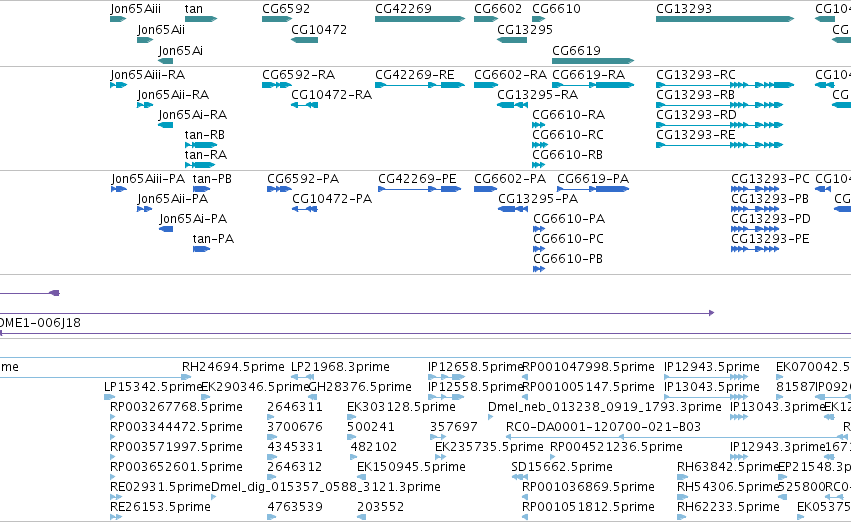Screen dimensions: 851x522
Task: Open protein label CG6602-PA
Action: (510, 179)
